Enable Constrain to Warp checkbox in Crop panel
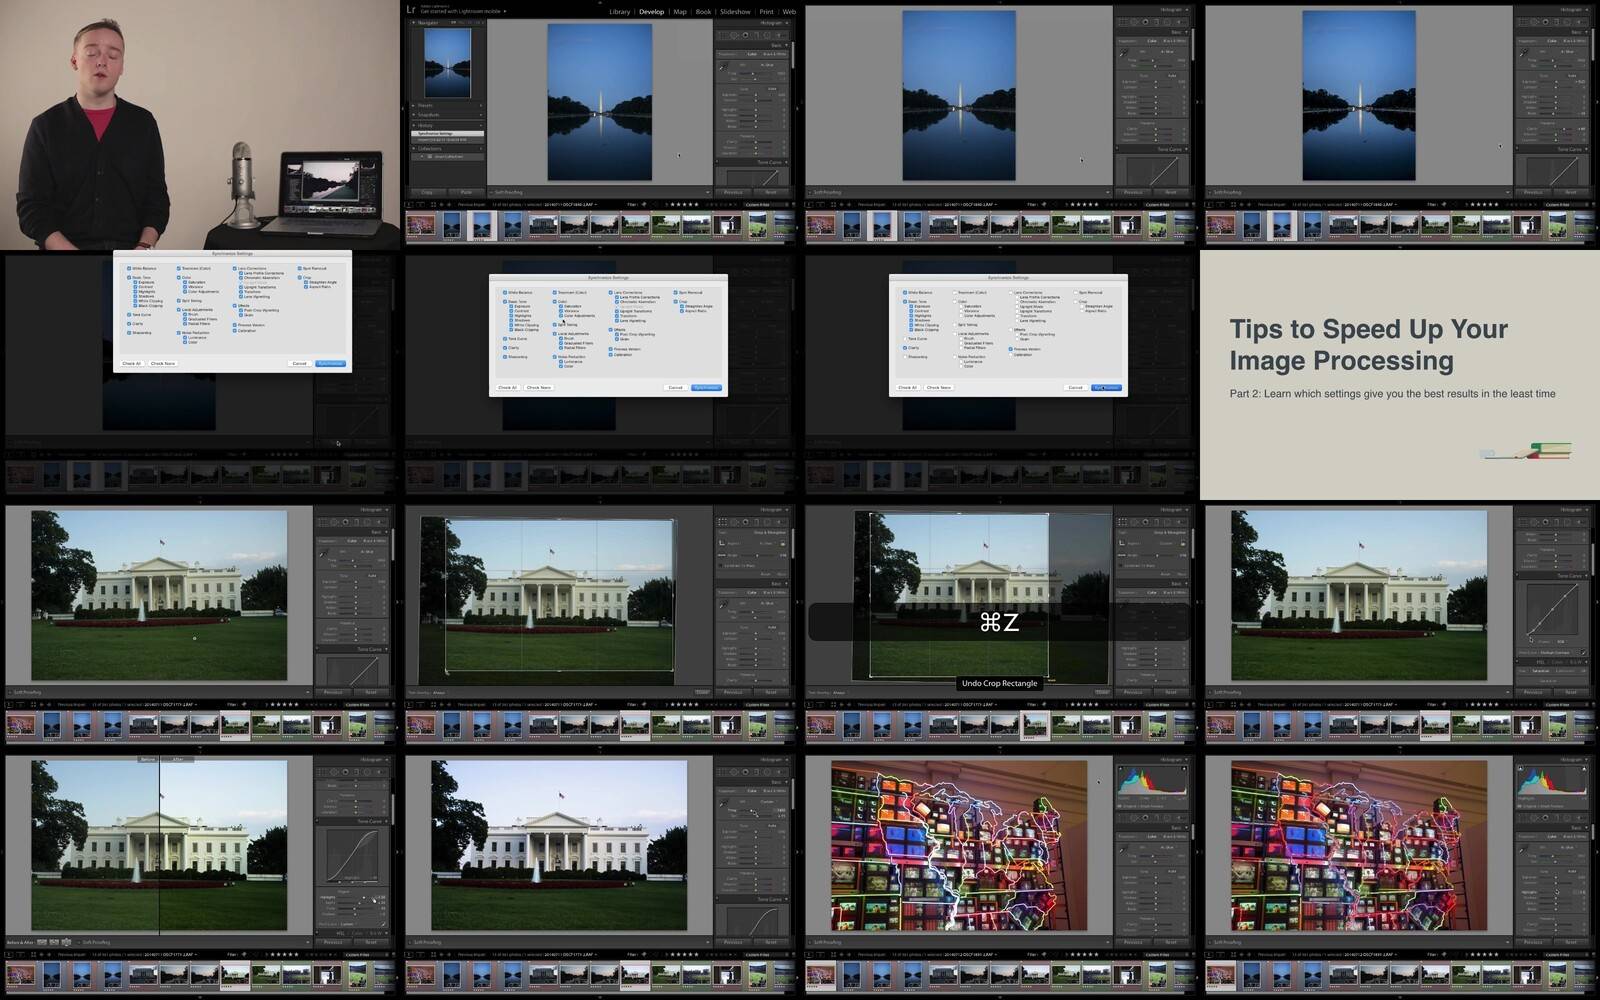Image resolution: width=1600 pixels, height=1000 pixels. click(x=721, y=565)
